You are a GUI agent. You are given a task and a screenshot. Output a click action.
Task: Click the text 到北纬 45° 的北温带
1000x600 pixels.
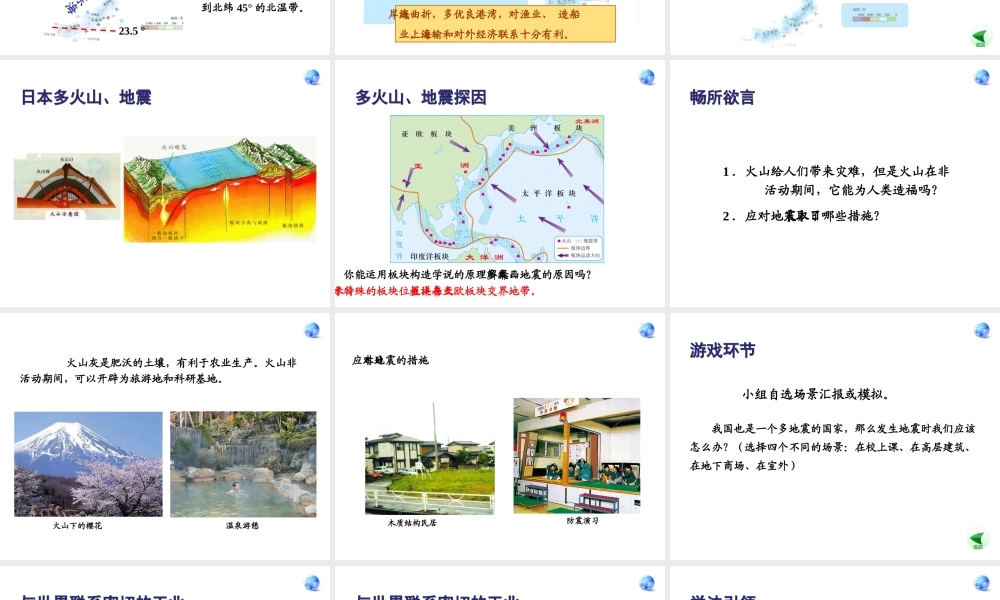pos(253,8)
